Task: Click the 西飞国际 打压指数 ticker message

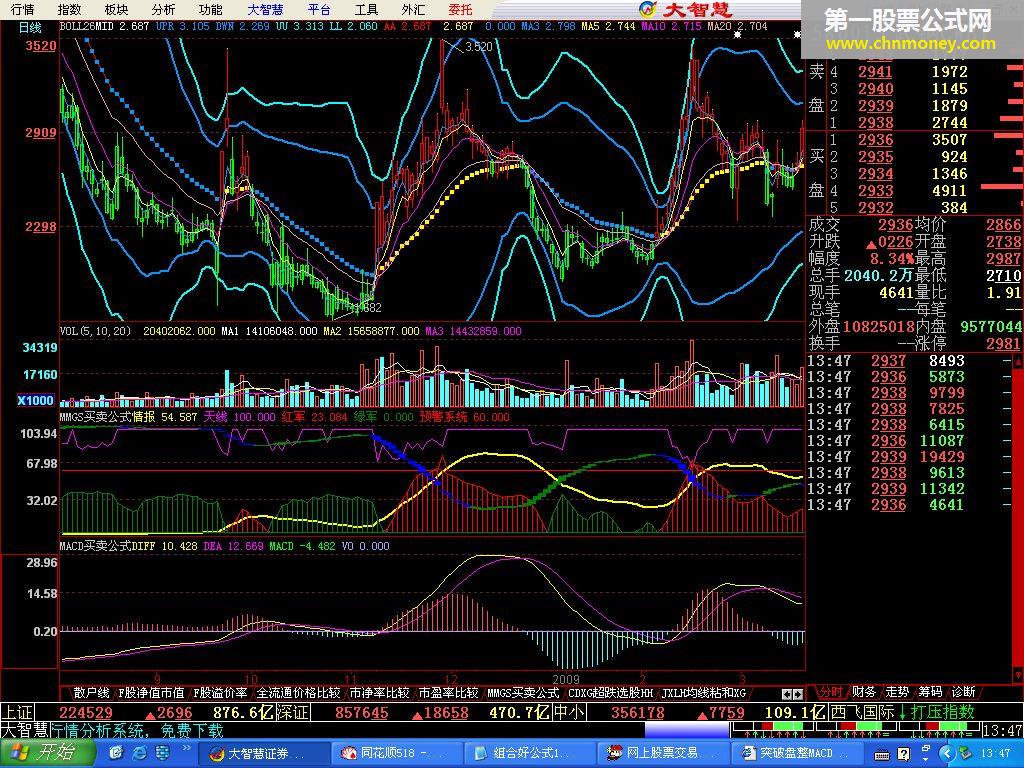Action: coord(903,712)
